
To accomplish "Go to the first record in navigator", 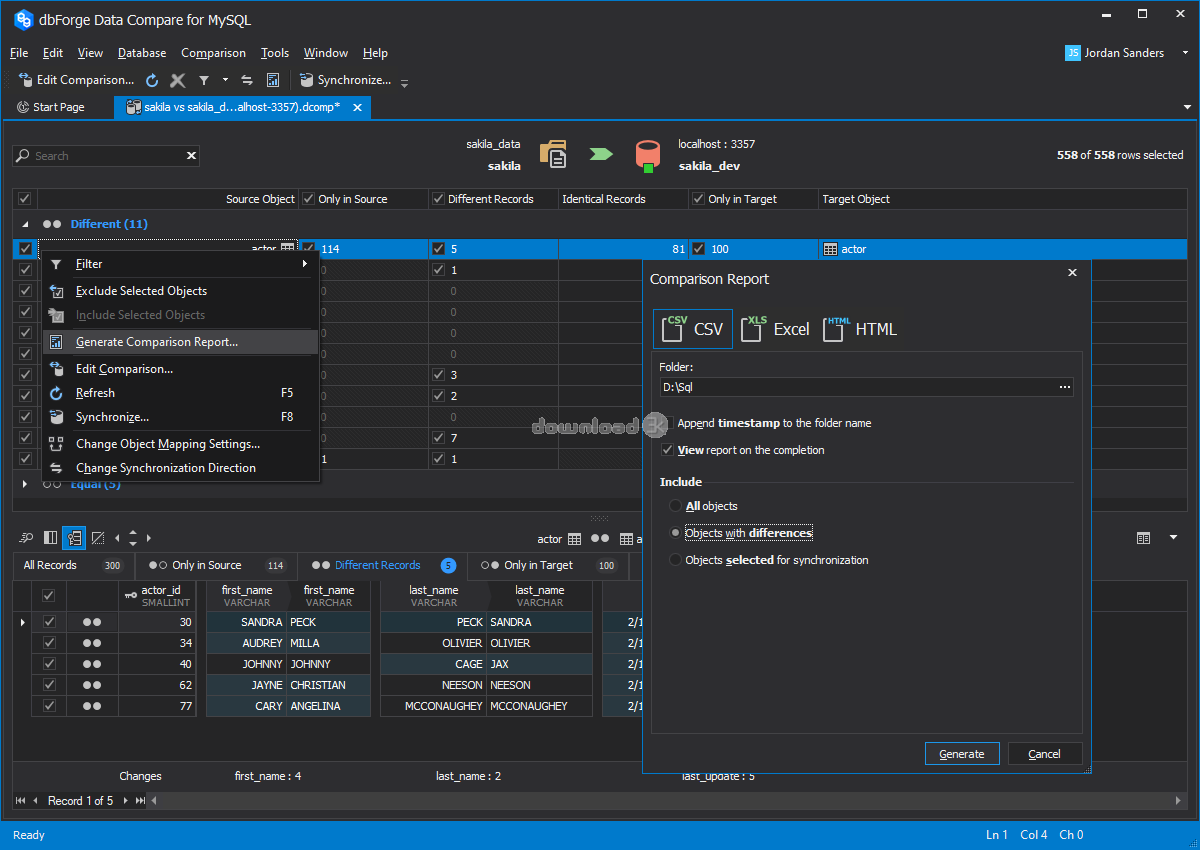I will pyautogui.click(x=20, y=801).
